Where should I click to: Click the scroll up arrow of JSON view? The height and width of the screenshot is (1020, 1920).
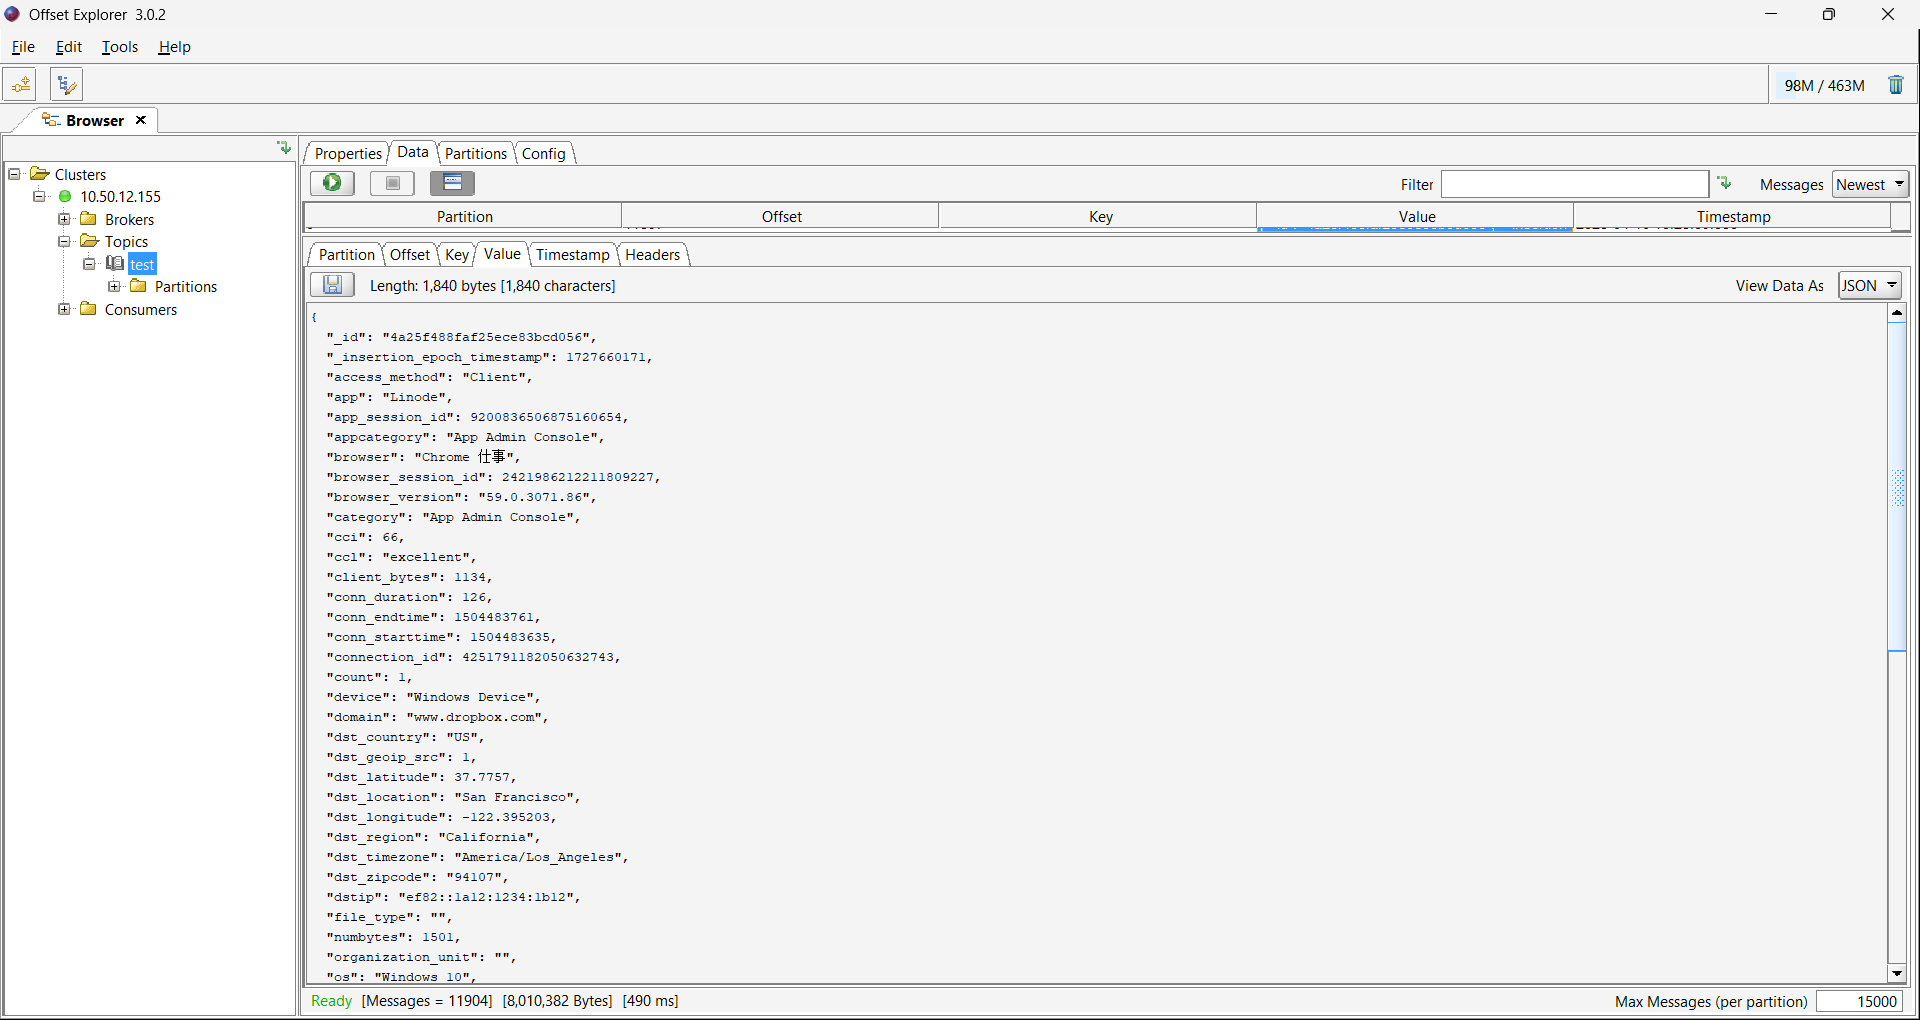coord(1897,313)
